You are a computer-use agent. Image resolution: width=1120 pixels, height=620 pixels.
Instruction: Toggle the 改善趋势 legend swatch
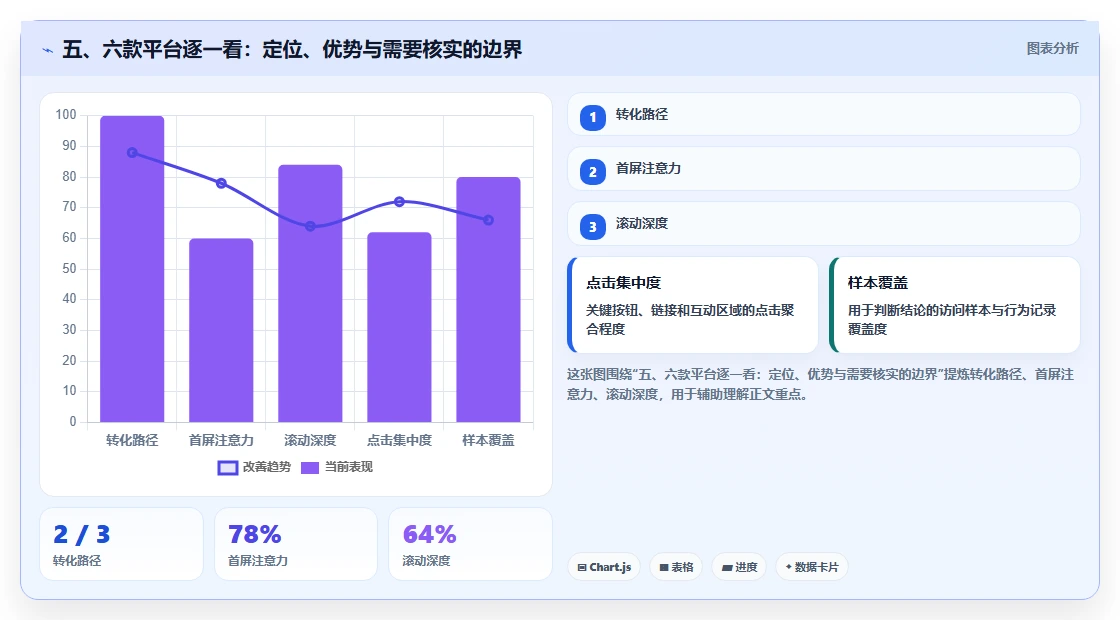(227, 468)
